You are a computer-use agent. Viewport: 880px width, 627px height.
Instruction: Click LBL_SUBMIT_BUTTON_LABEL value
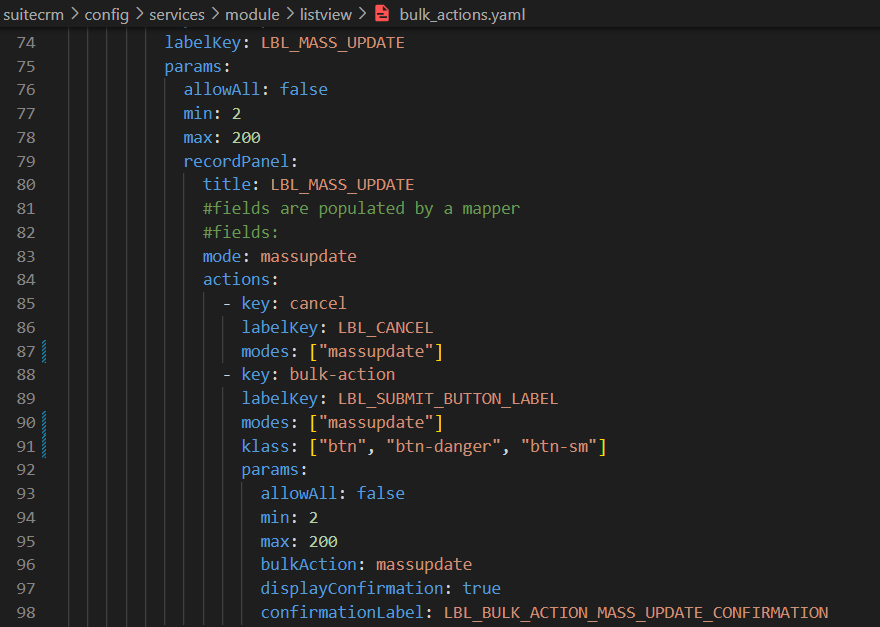pyautogui.click(x=448, y=399)
